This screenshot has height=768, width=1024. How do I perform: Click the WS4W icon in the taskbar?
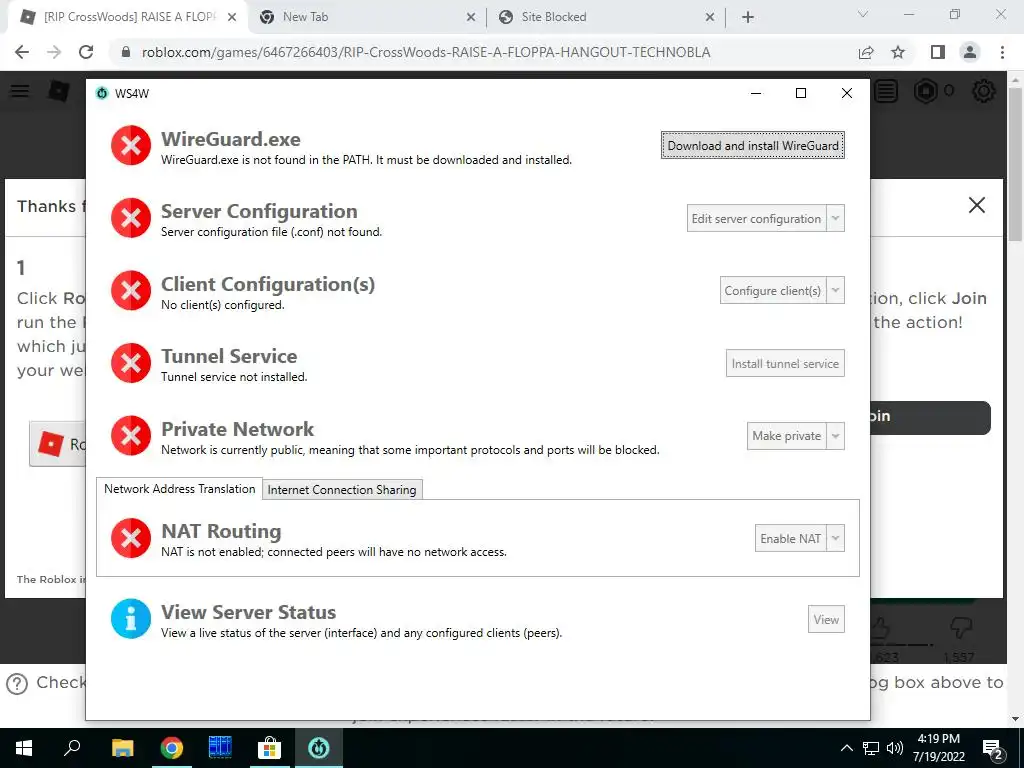click(319, 748)
